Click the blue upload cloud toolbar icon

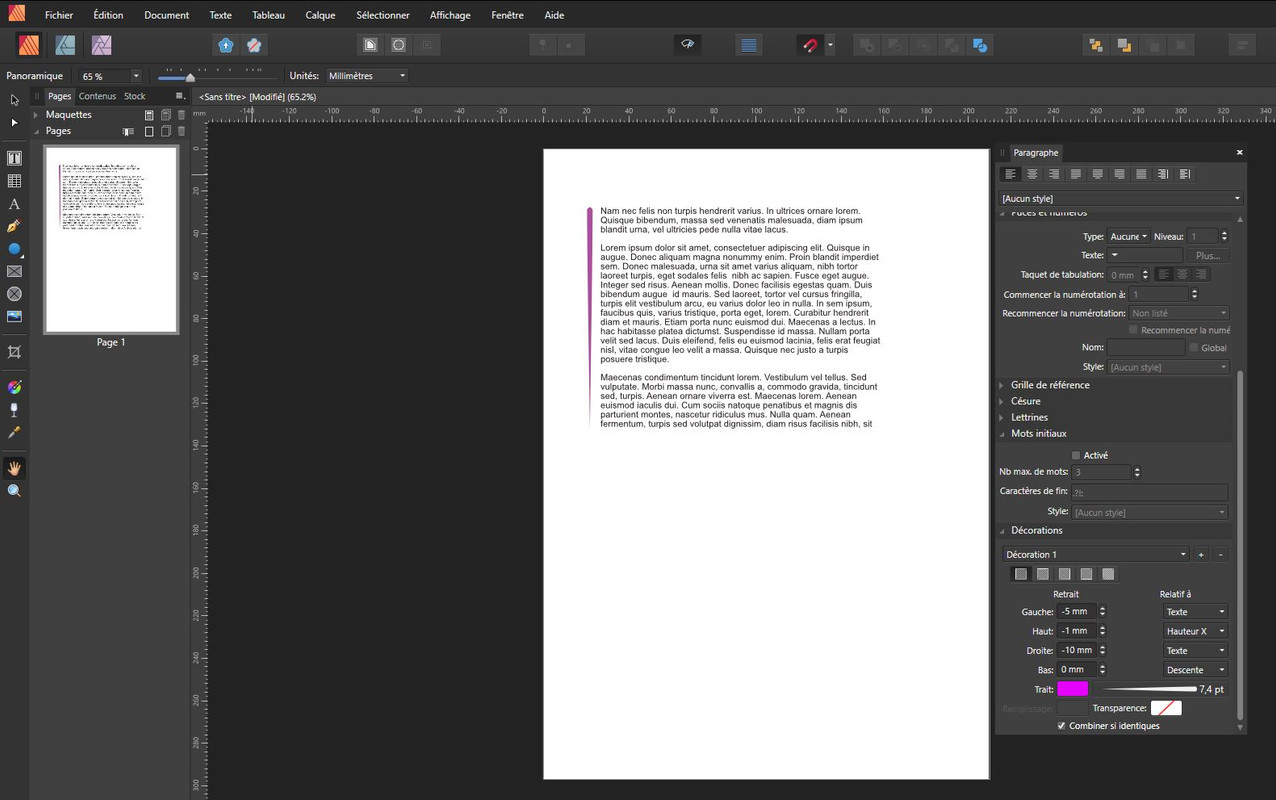(226, 45)
